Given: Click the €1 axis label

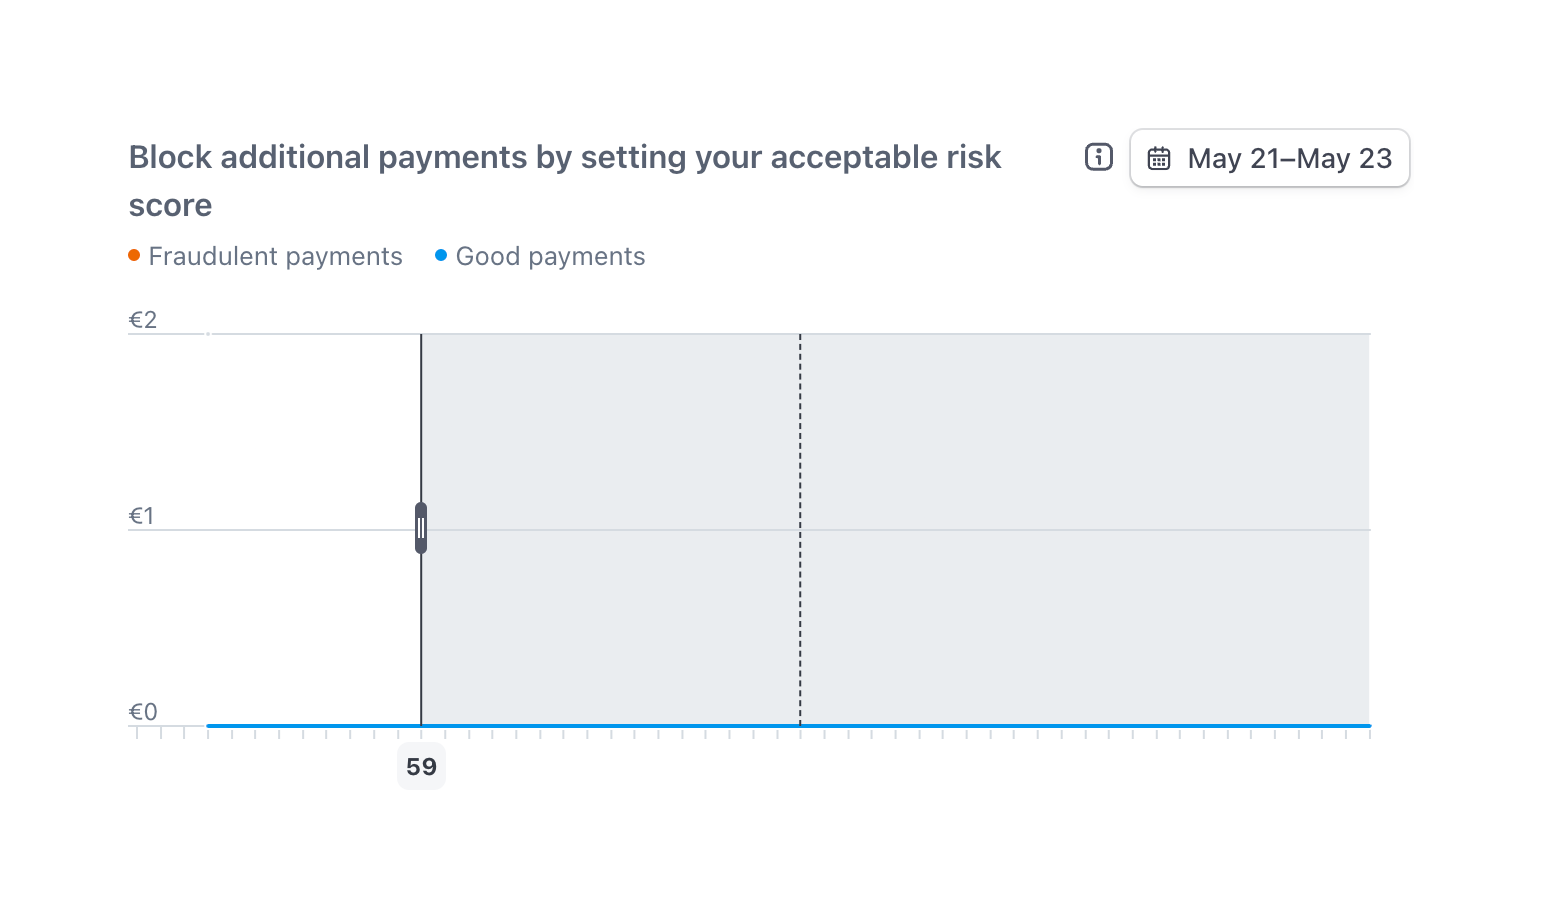Looking at the screenshot, I should [142, 516].
